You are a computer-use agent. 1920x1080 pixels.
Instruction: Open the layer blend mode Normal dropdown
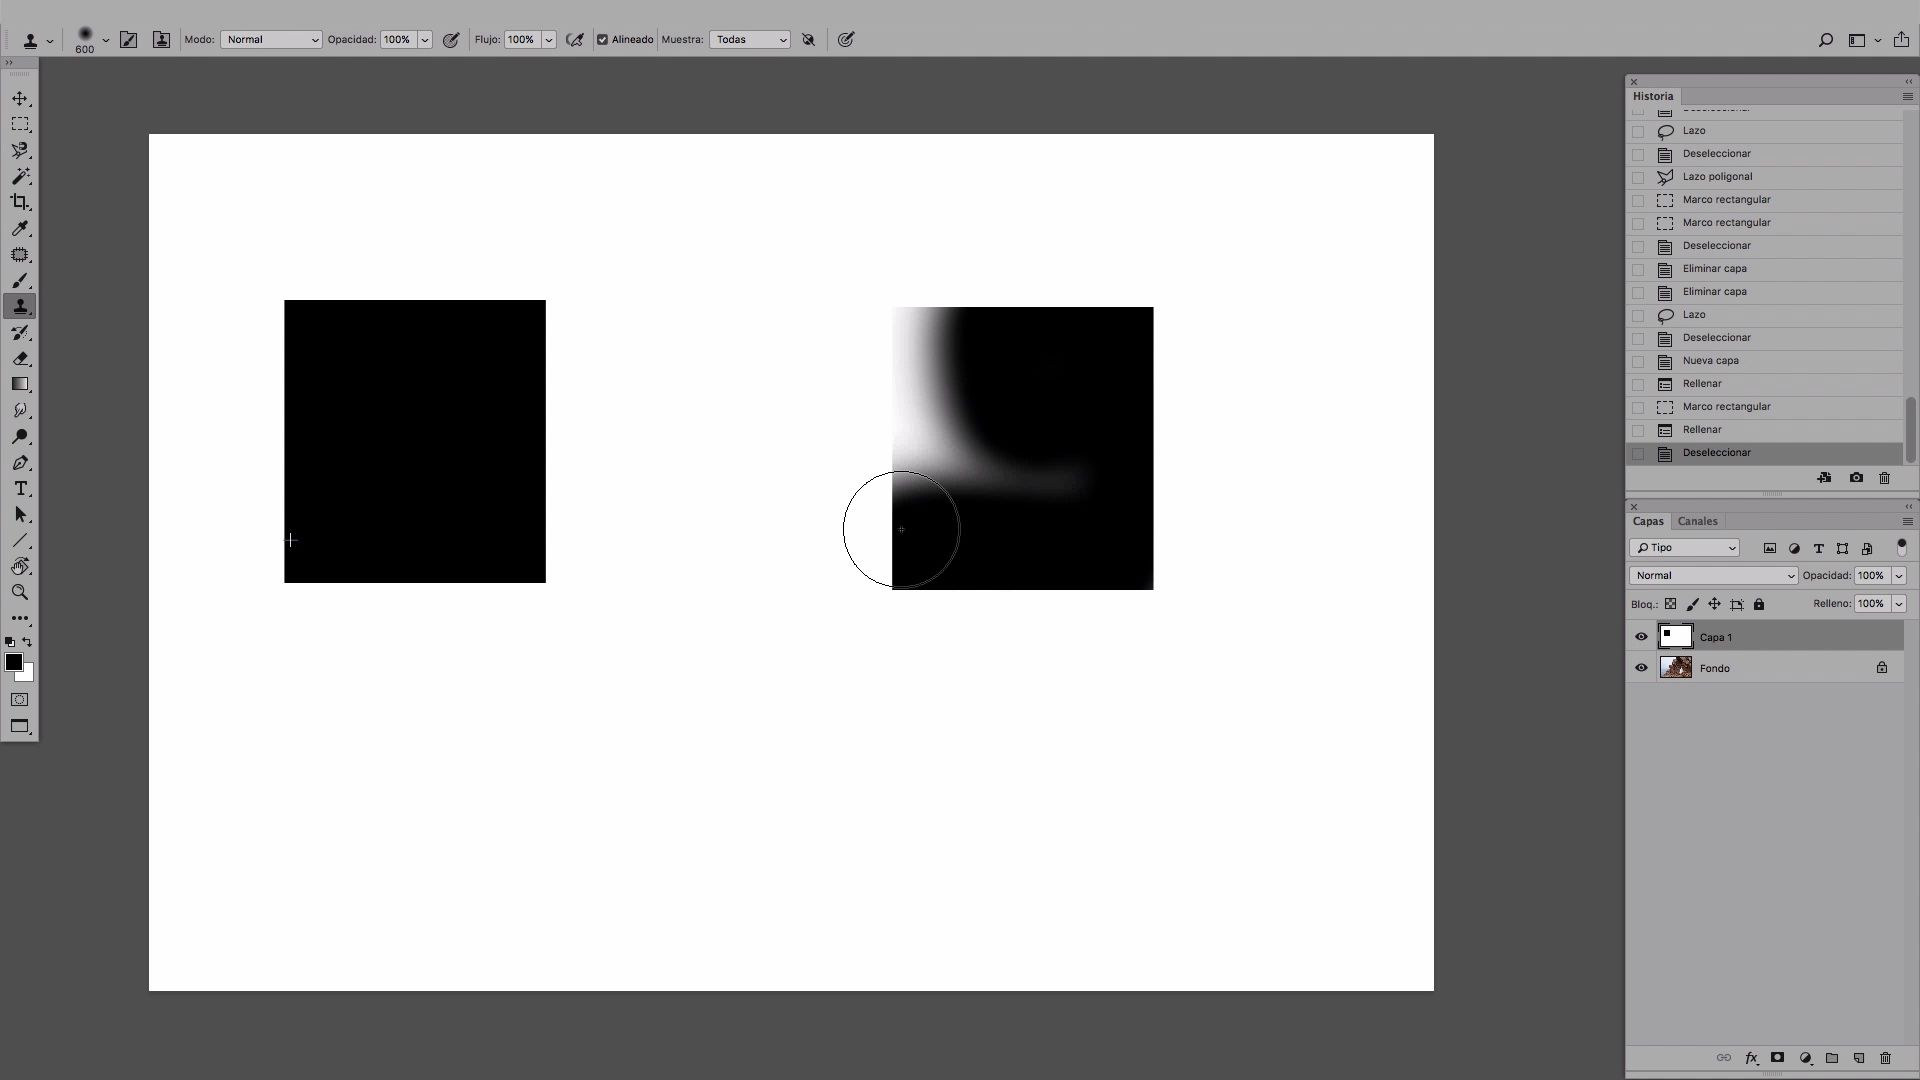point(1713,576)
